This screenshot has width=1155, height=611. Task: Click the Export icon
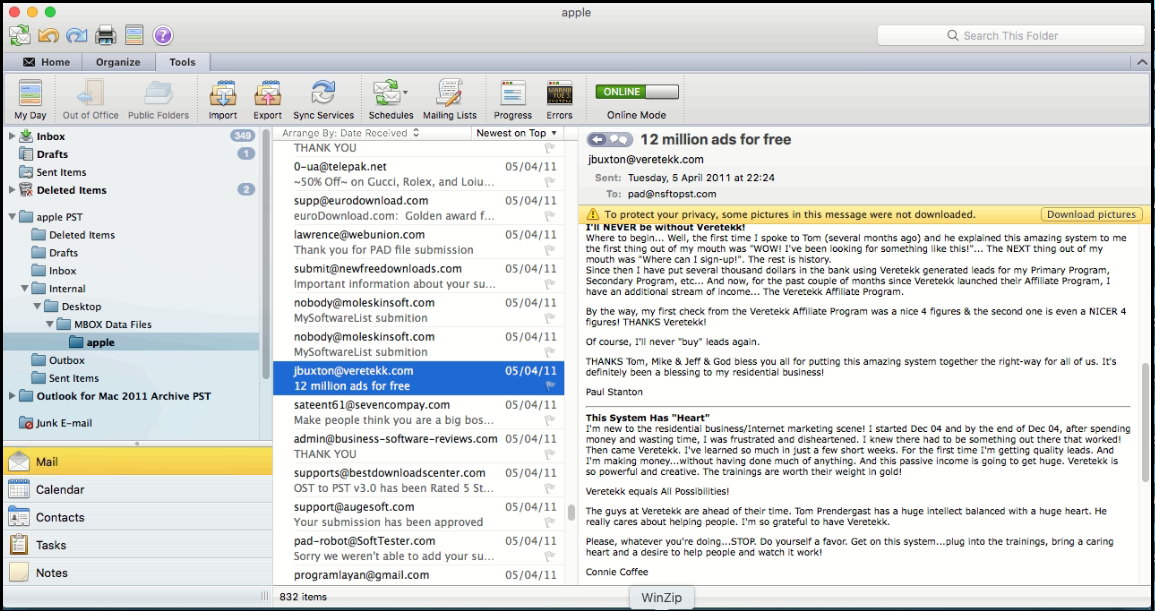pyautogui.click(x=267, y=99)
